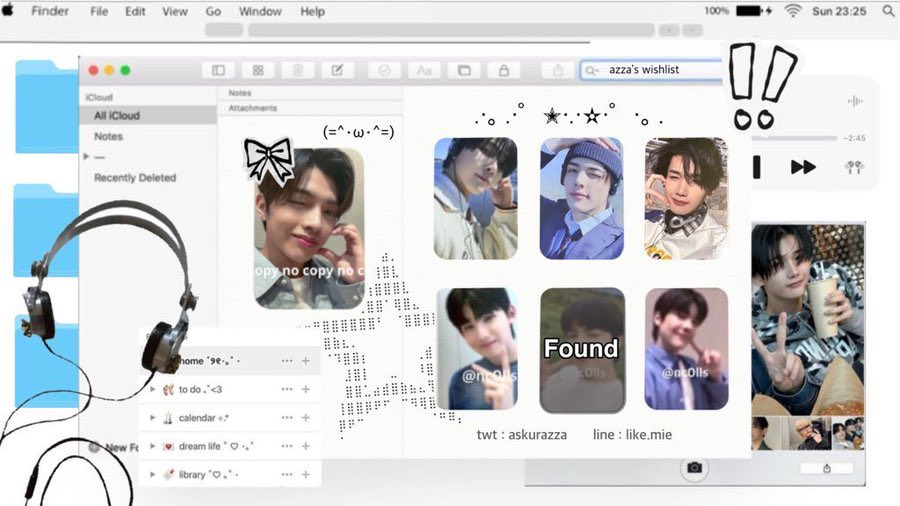Image resolution: width=900 pixels, height=506 pixels.
Task: Add a page under calendar row
Action: 306,418
